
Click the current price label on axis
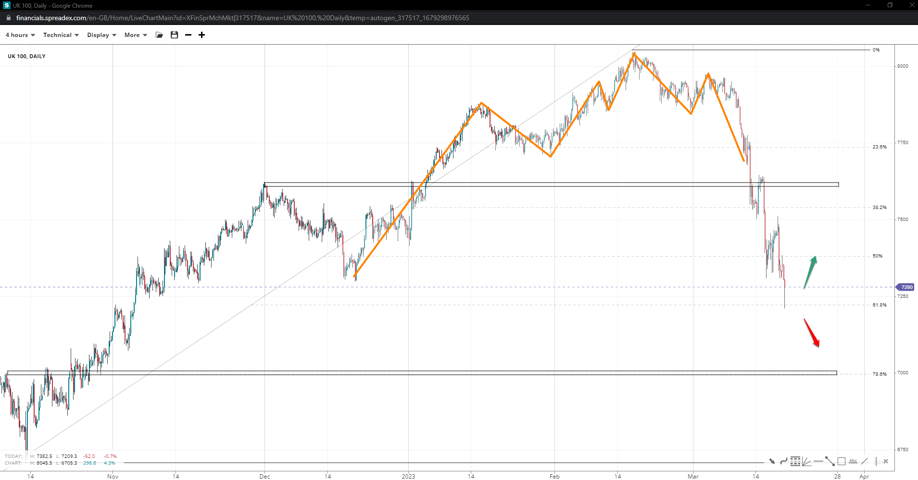pyautogui.click(x=906, y=287)
